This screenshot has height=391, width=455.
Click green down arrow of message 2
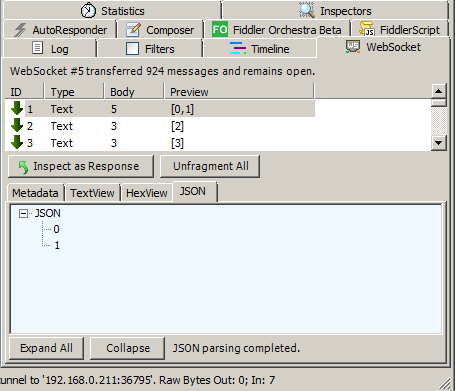click(x=17, y=125)
